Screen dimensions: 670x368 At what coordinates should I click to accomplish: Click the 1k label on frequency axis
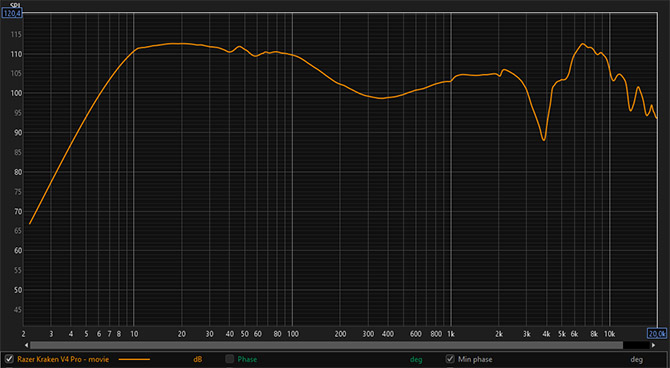[x=451, y=334]
